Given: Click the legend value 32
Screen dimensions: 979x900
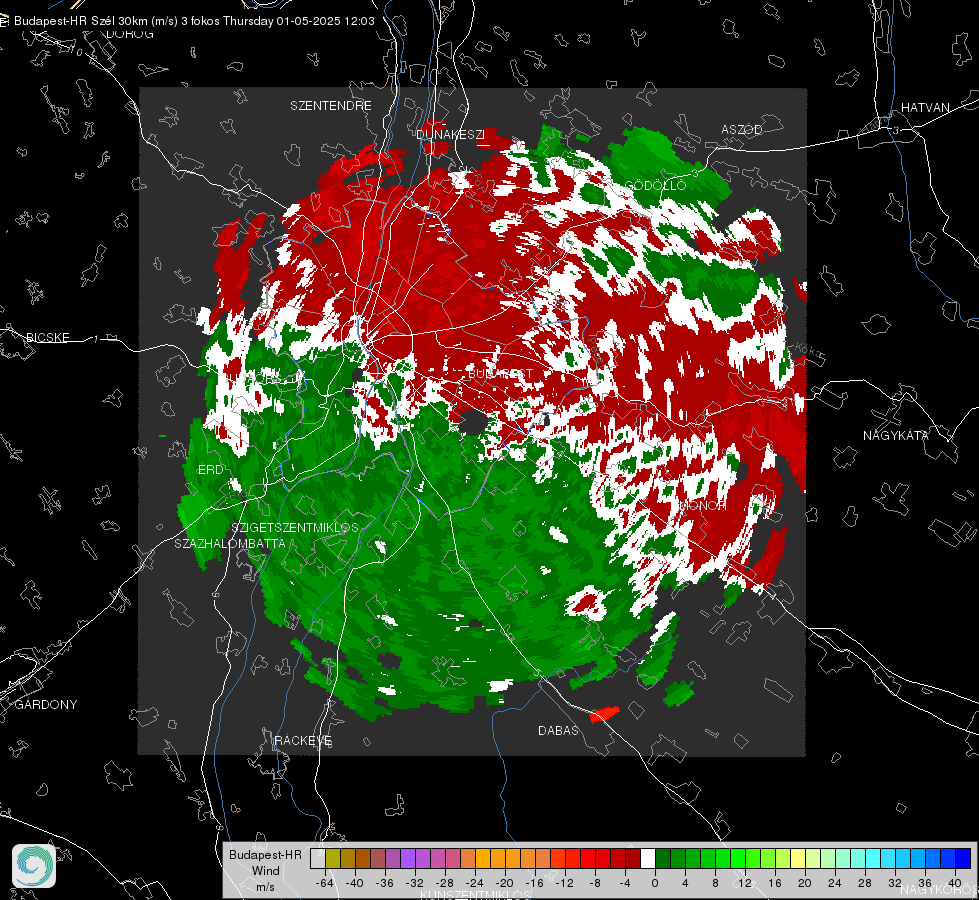Looking at the screenshot, I should 894,883.
